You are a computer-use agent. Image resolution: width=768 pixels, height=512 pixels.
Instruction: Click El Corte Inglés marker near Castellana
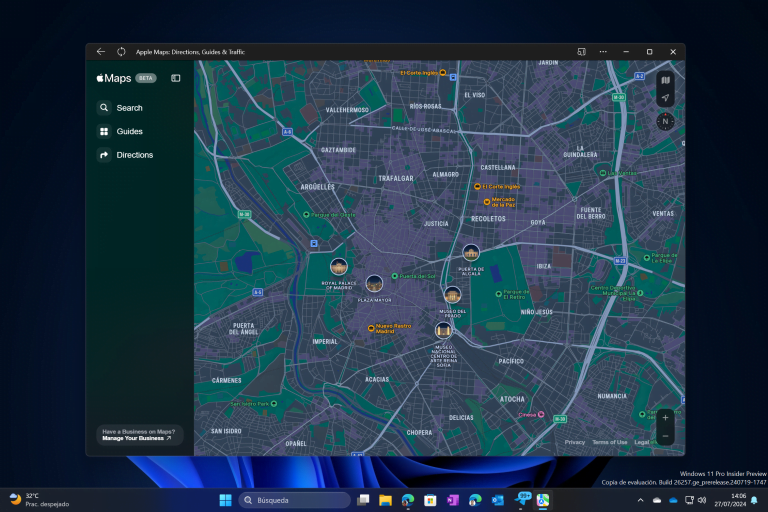click(477, 186)
